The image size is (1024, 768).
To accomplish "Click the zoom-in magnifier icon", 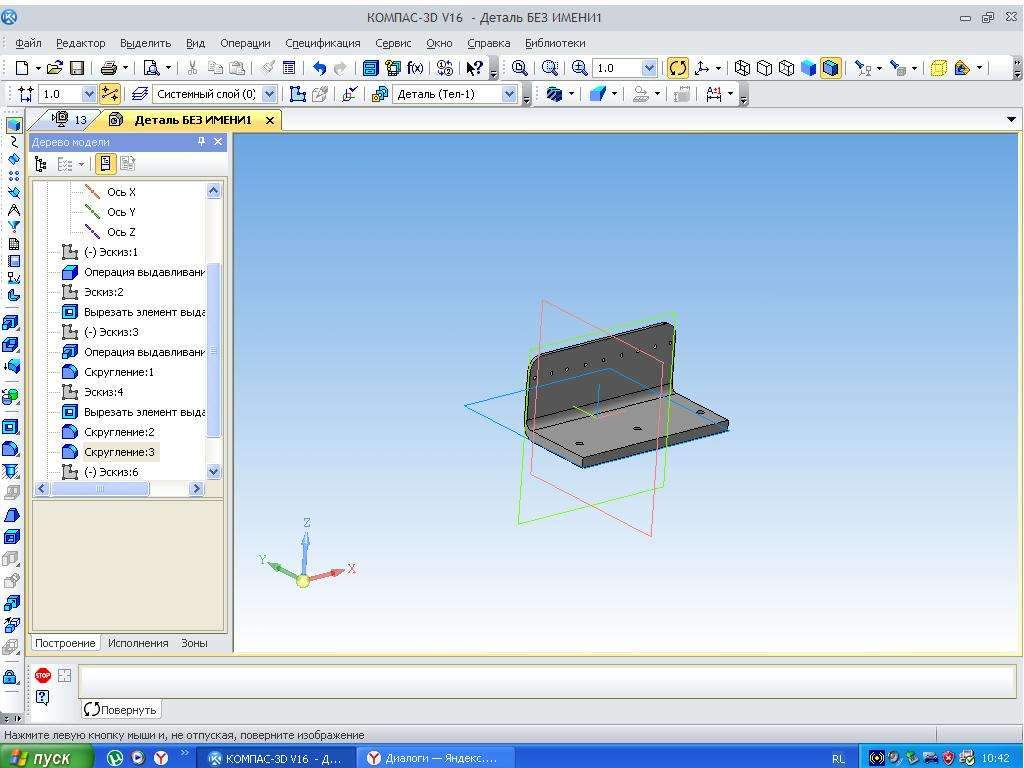I will [580, 68].
